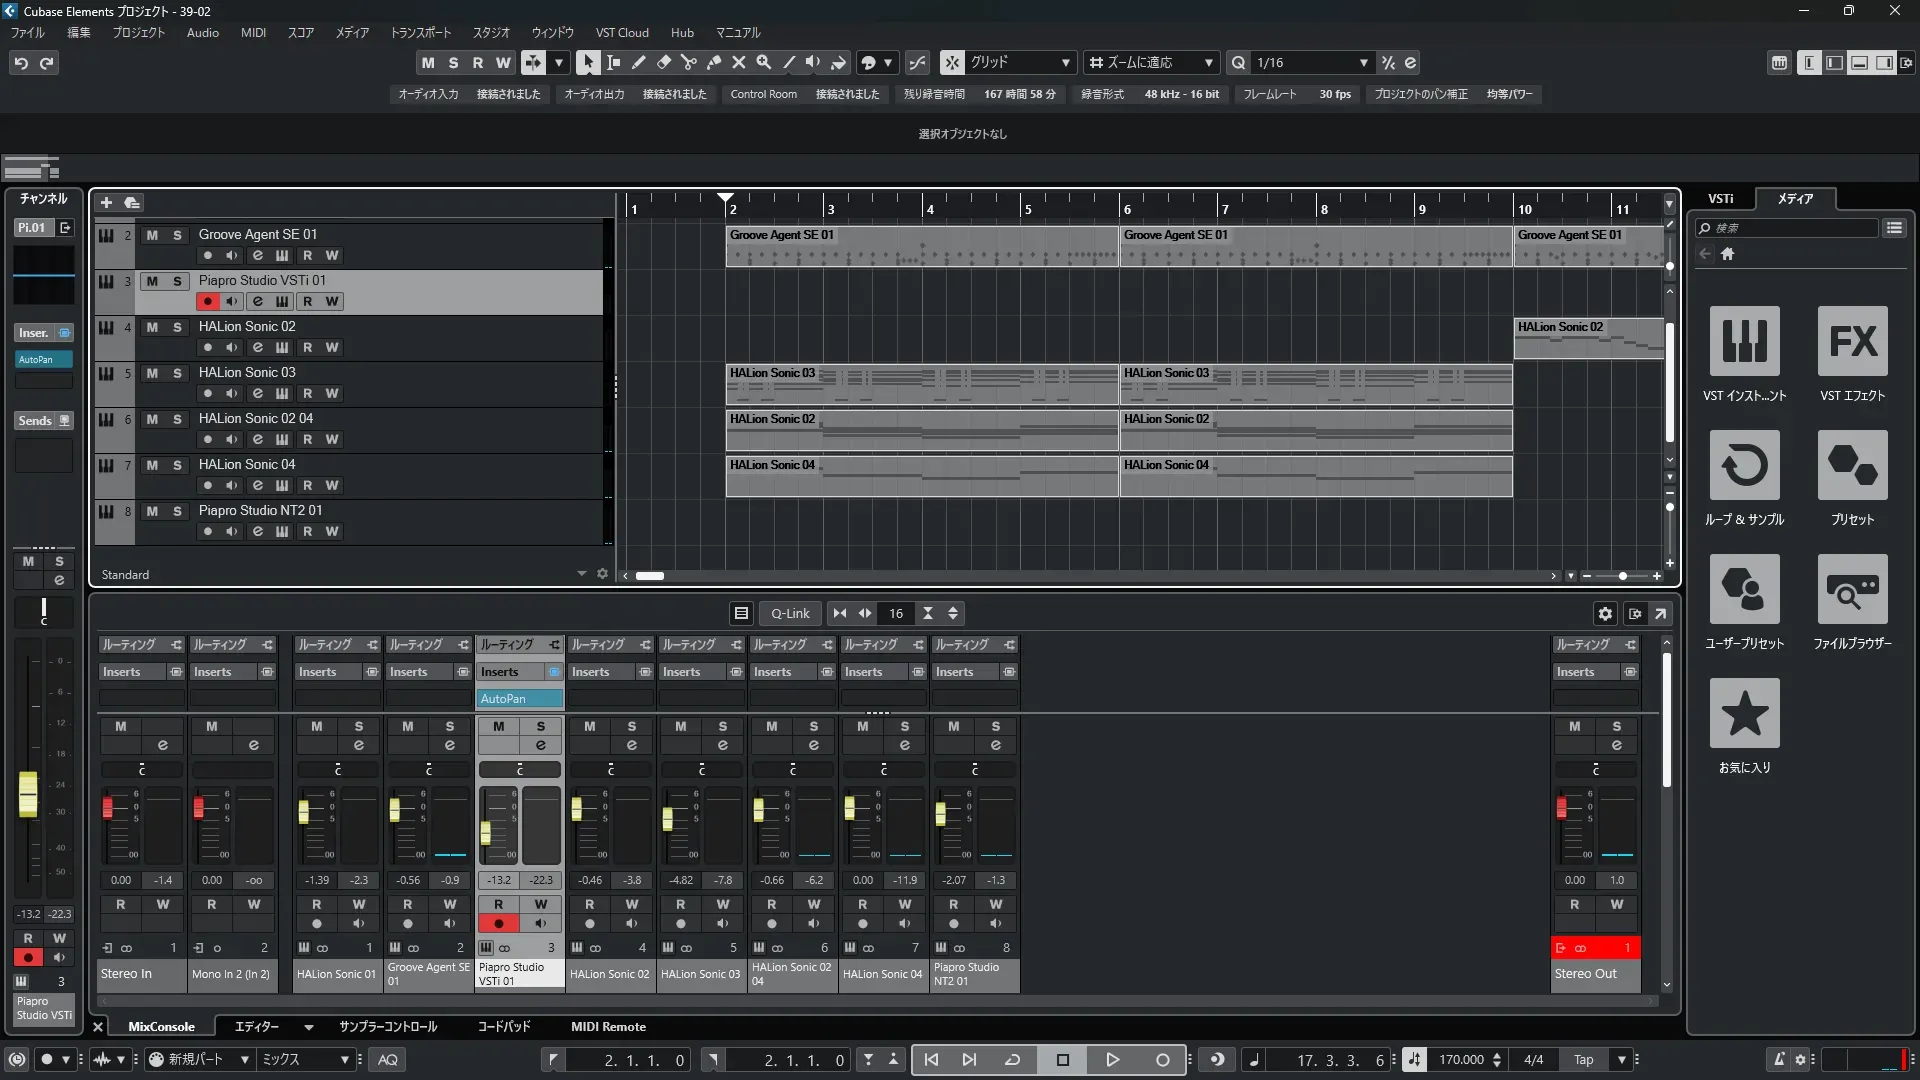Image resolution: width=1920 pixels, height=1080 pixels.
Task: Solo the HALion Sonic 03 track
Action: click(177, 373)
